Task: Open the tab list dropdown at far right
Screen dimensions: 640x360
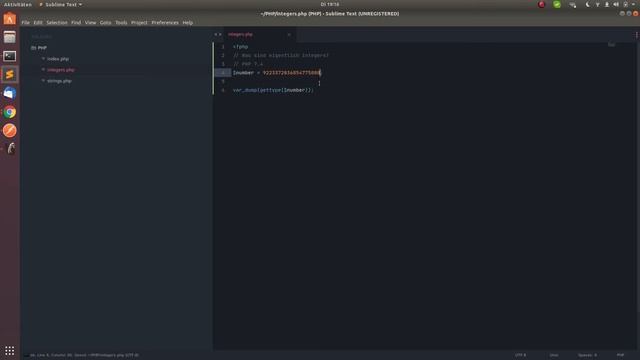Action: (636, 35)
